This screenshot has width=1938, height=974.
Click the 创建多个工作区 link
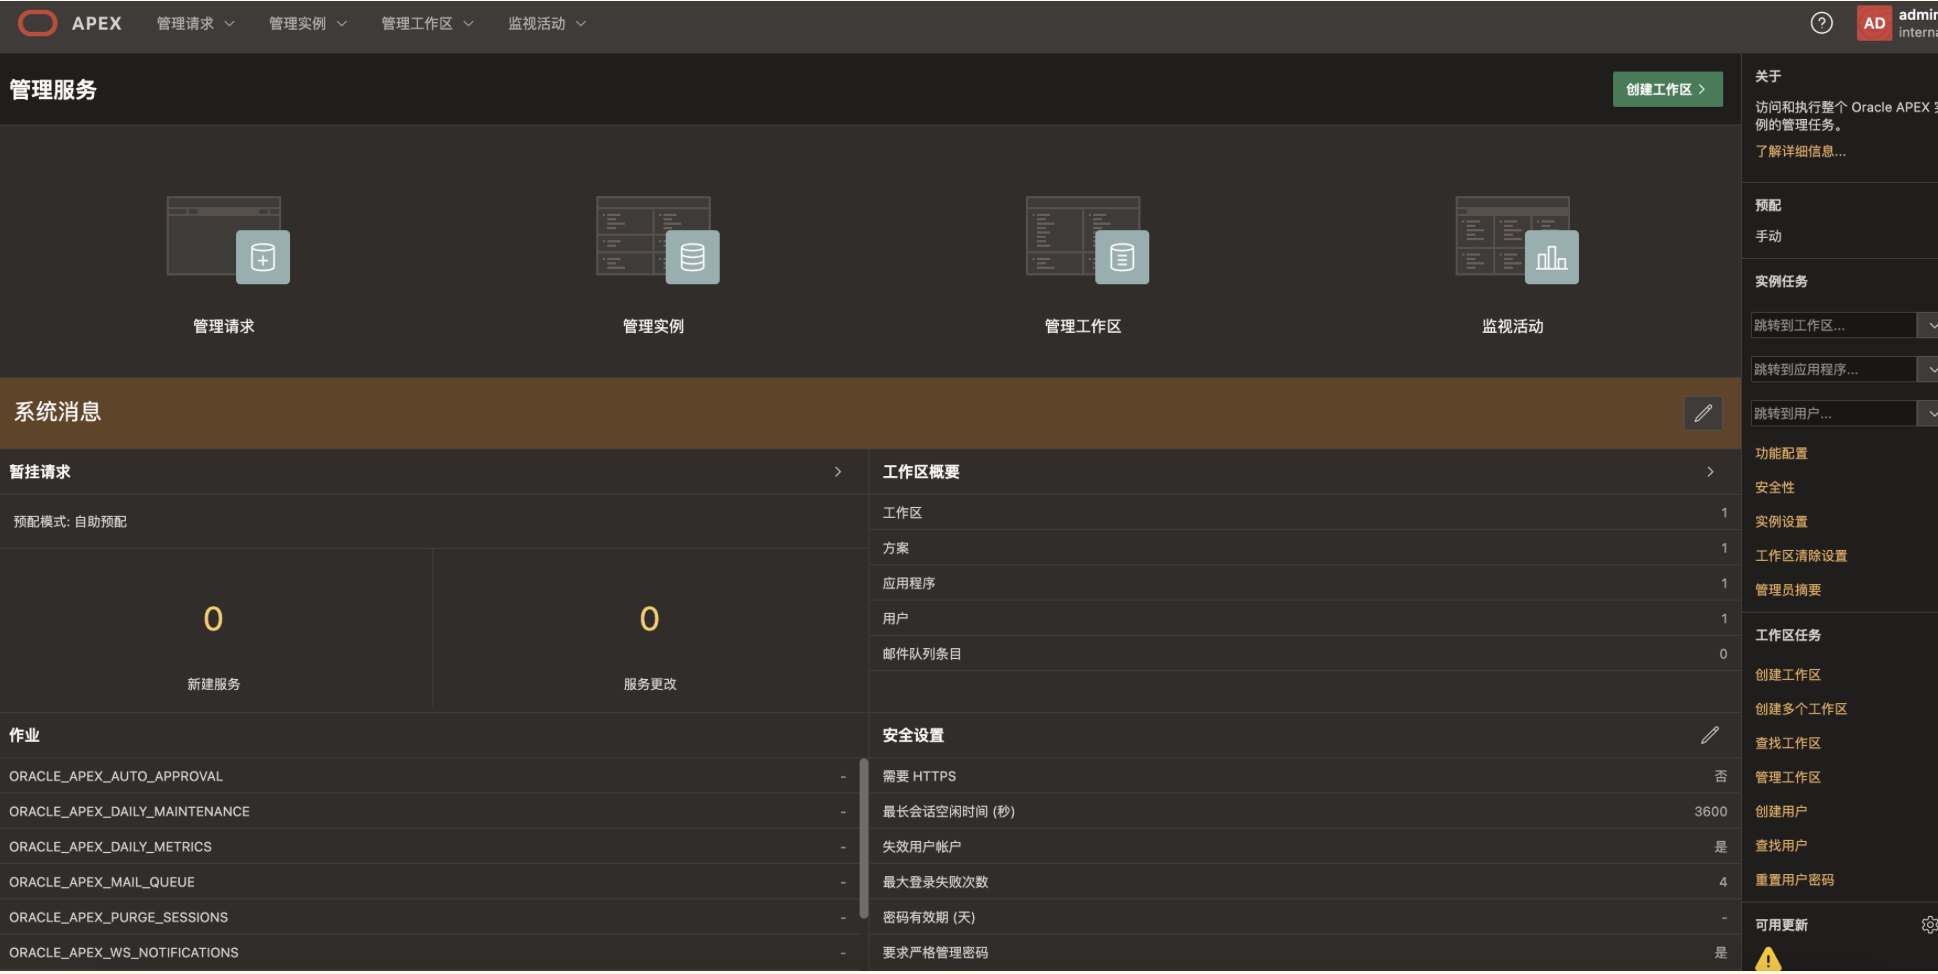click(x=1801, y=709)
